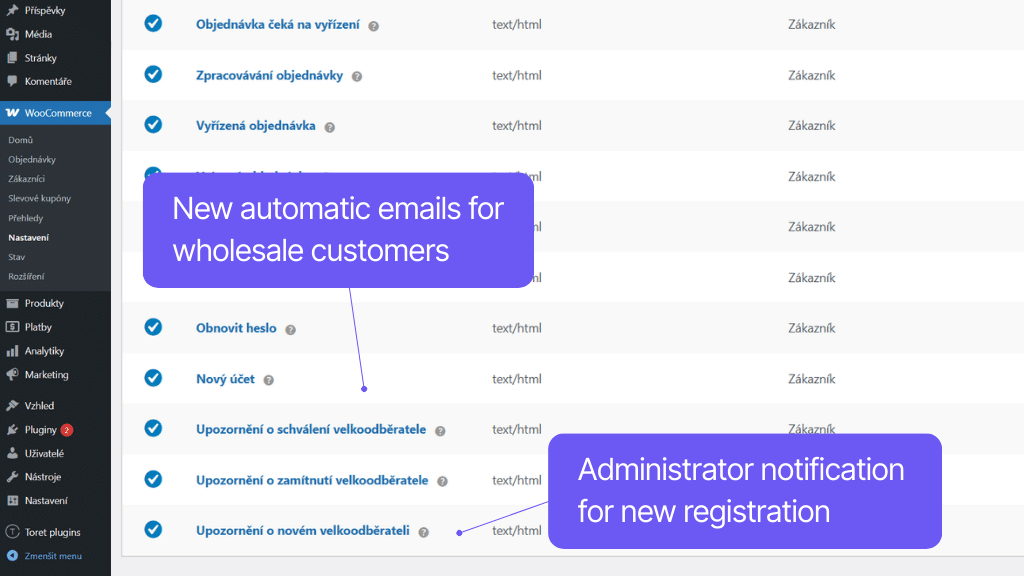1024x576 pixels.
Task: Click the Pluginy update count badge 2
Action: [67, 430]
